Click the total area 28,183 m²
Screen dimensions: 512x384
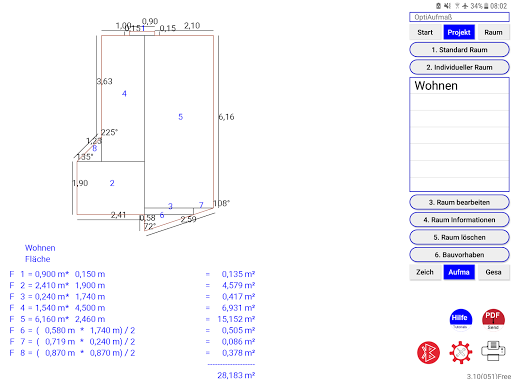pos(236,375)
